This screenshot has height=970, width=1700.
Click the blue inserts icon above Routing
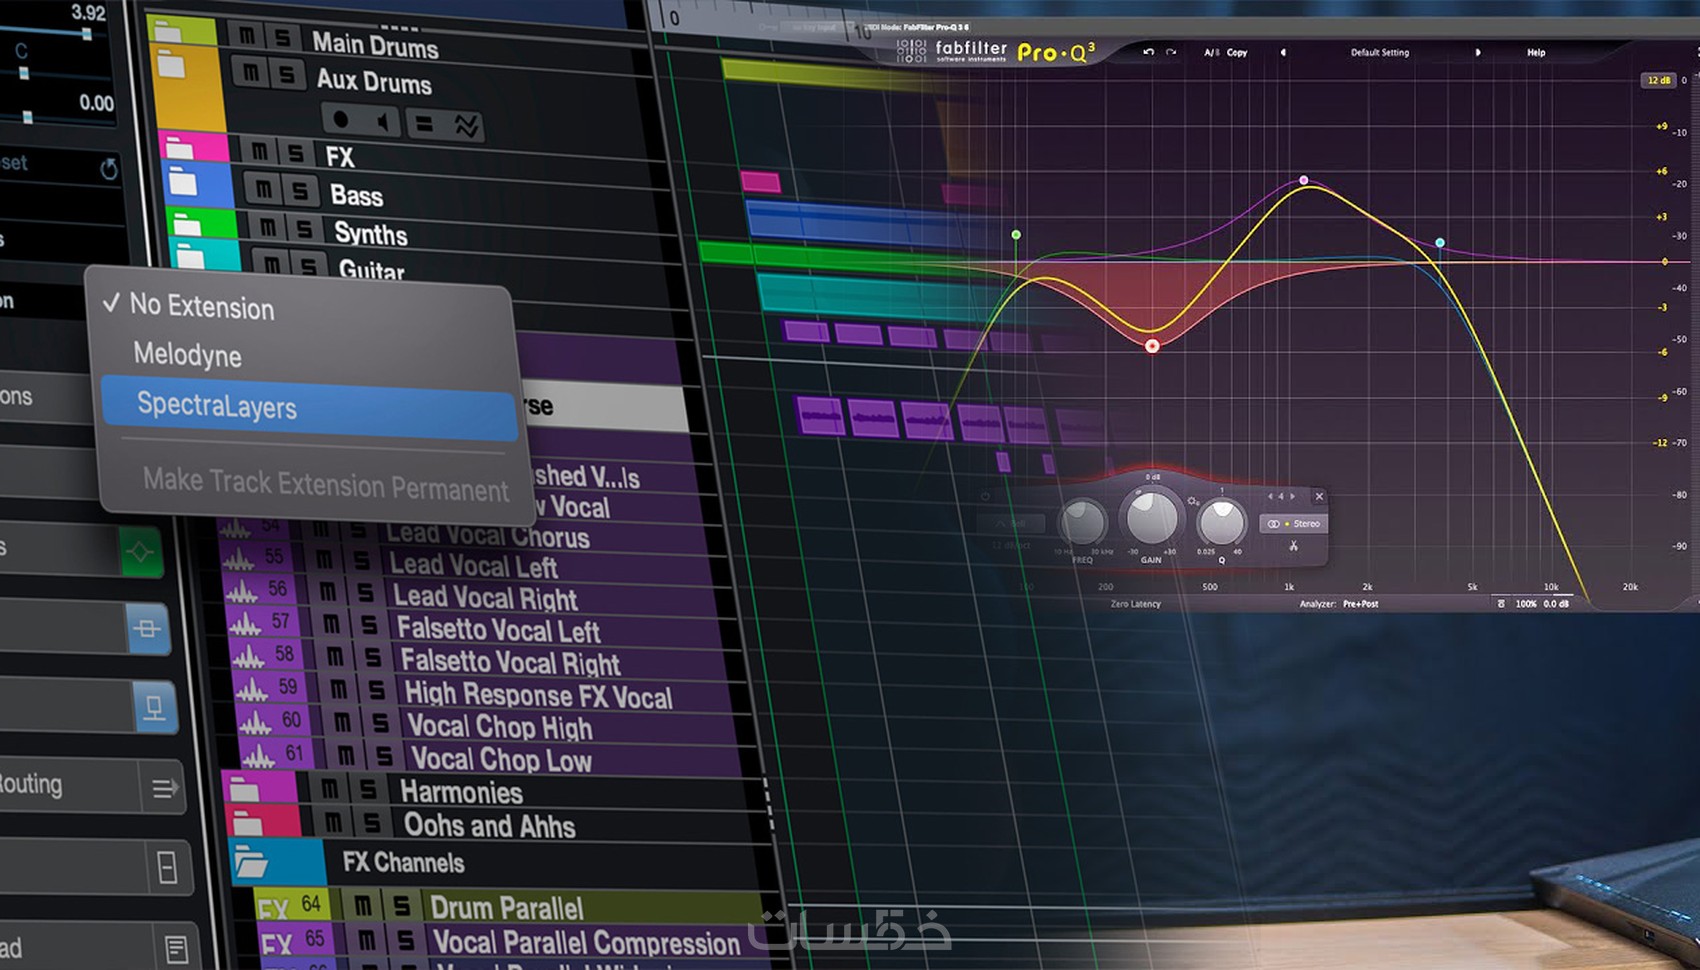coord(154,707)
